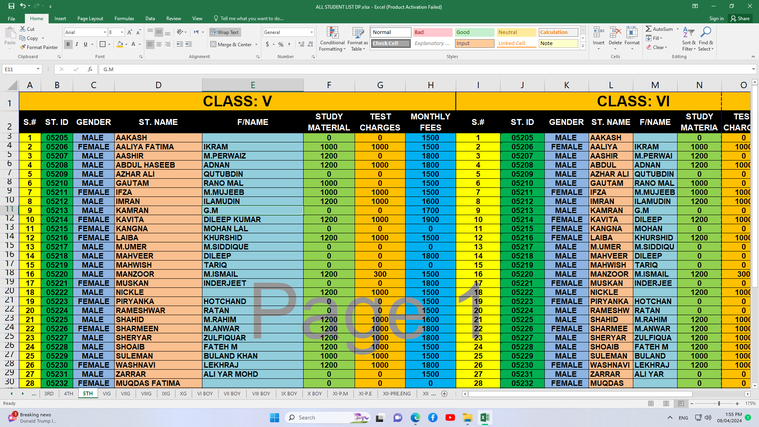
Task: Open Find & Select magnifier
Action: pos(706,39)
